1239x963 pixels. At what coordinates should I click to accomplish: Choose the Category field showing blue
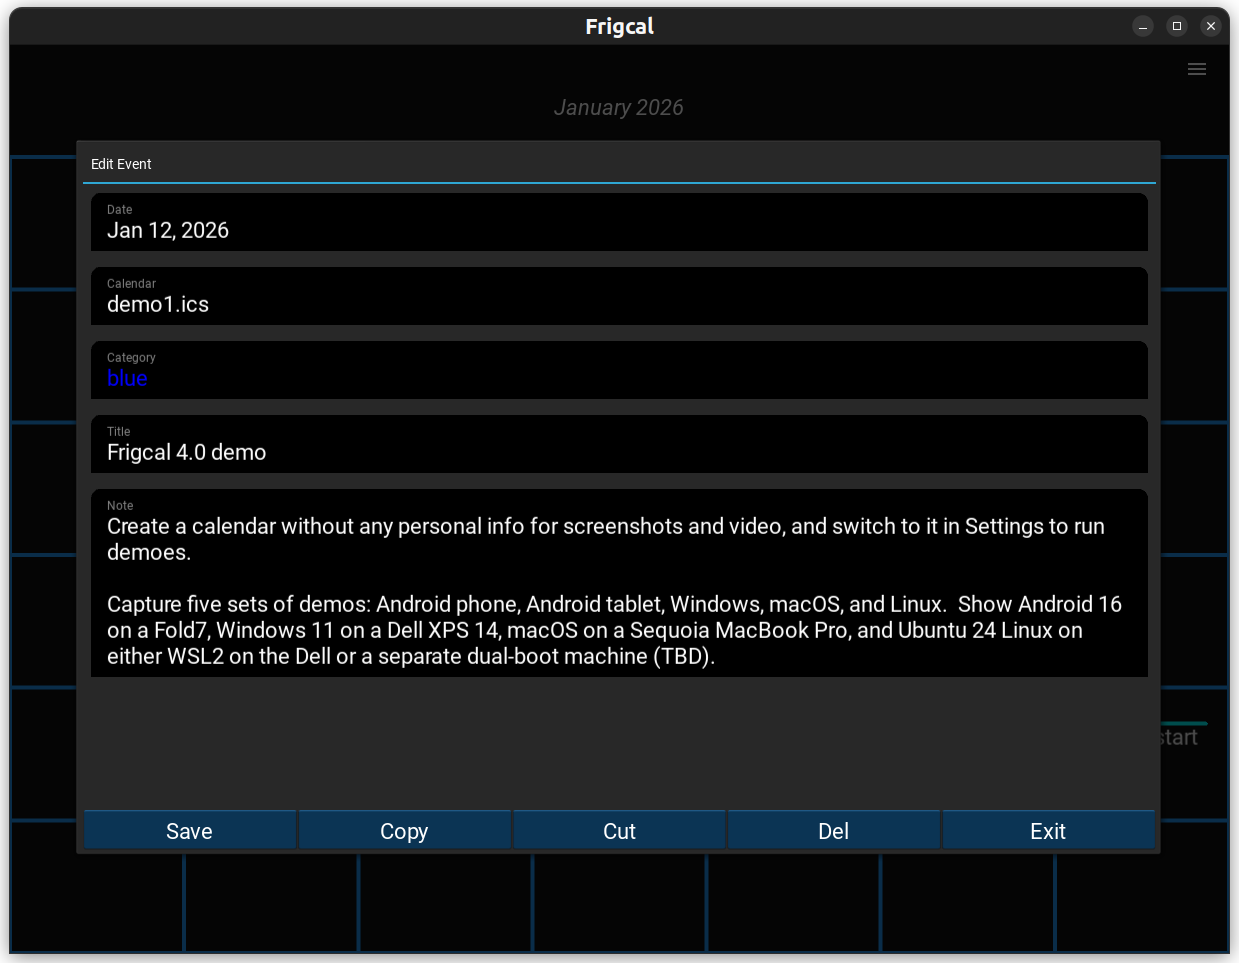click(x=619, y=370)
